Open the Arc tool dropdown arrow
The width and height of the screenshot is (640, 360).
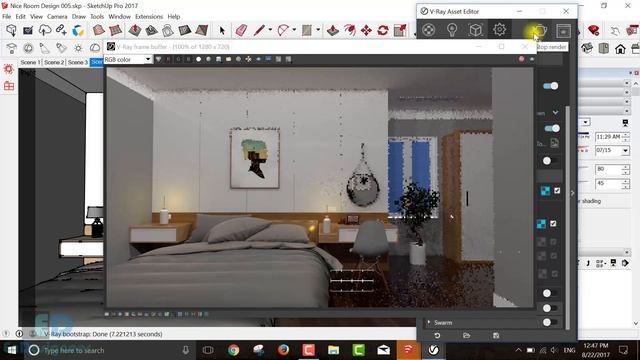(294, 30)
